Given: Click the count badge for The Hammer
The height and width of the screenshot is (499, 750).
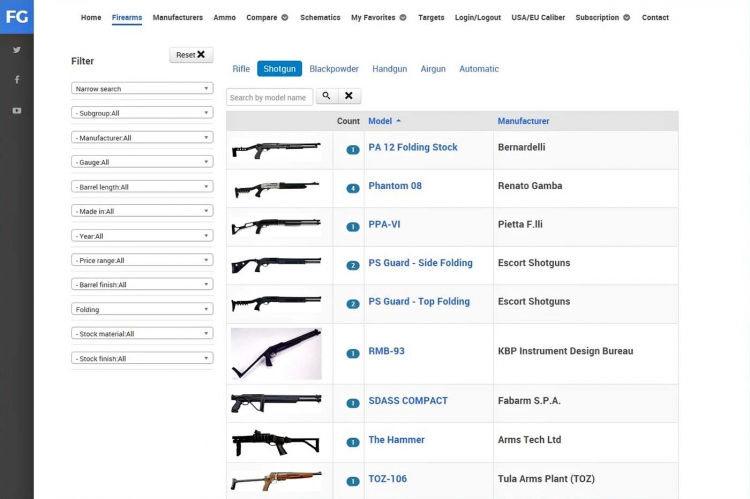Looking at the screenshot, I should click(x=353, y=443).
